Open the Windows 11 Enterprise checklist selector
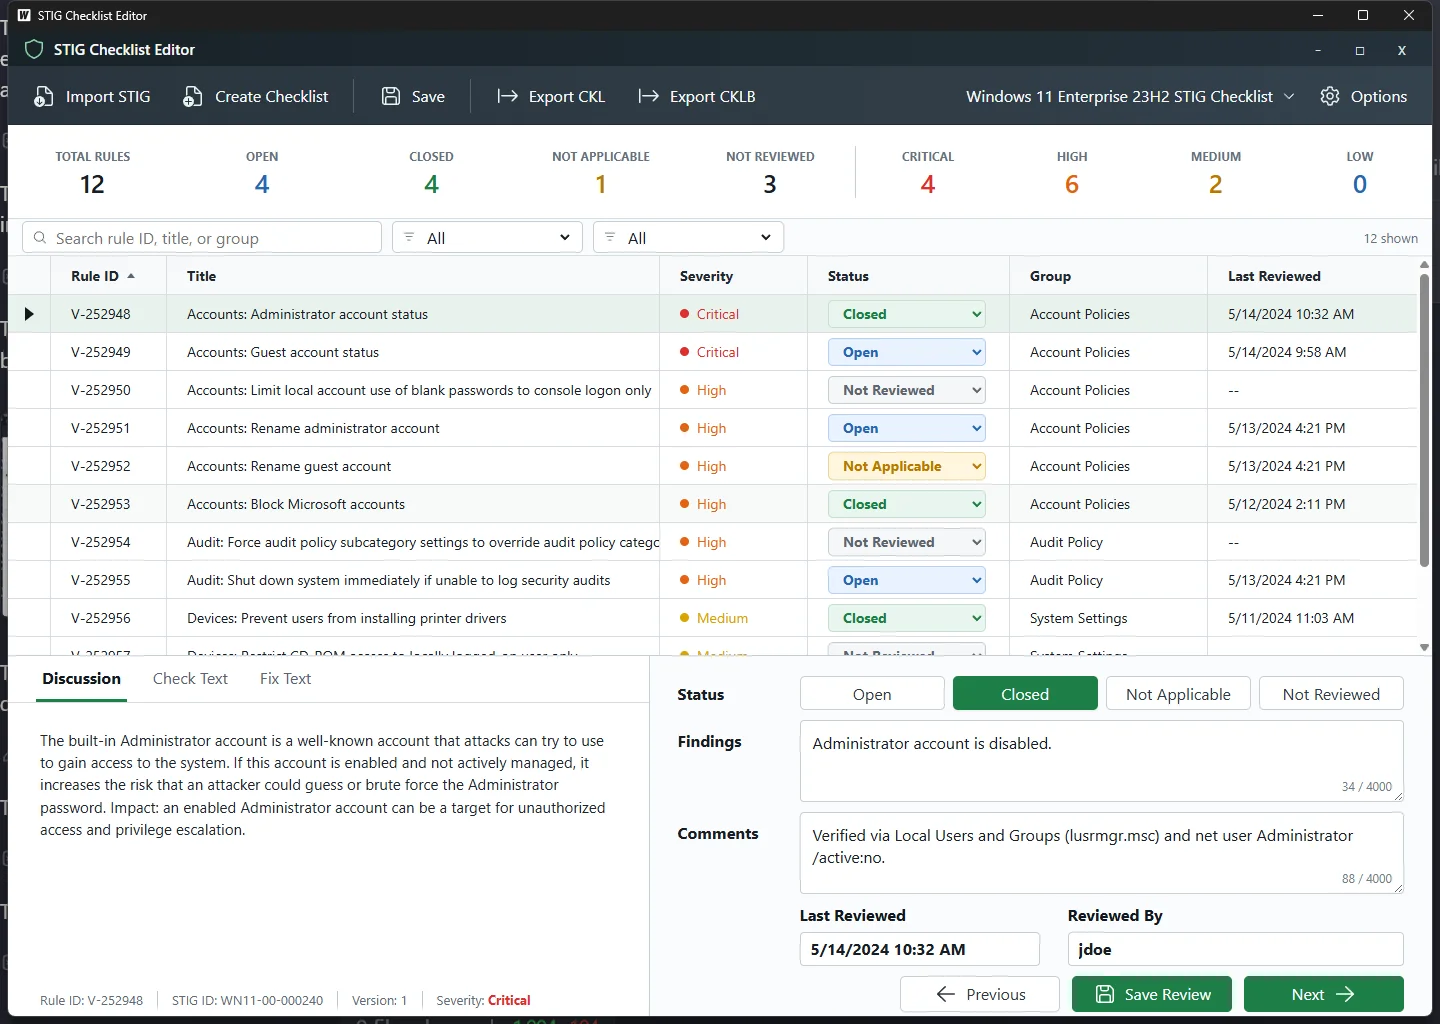 [1130, 96]
